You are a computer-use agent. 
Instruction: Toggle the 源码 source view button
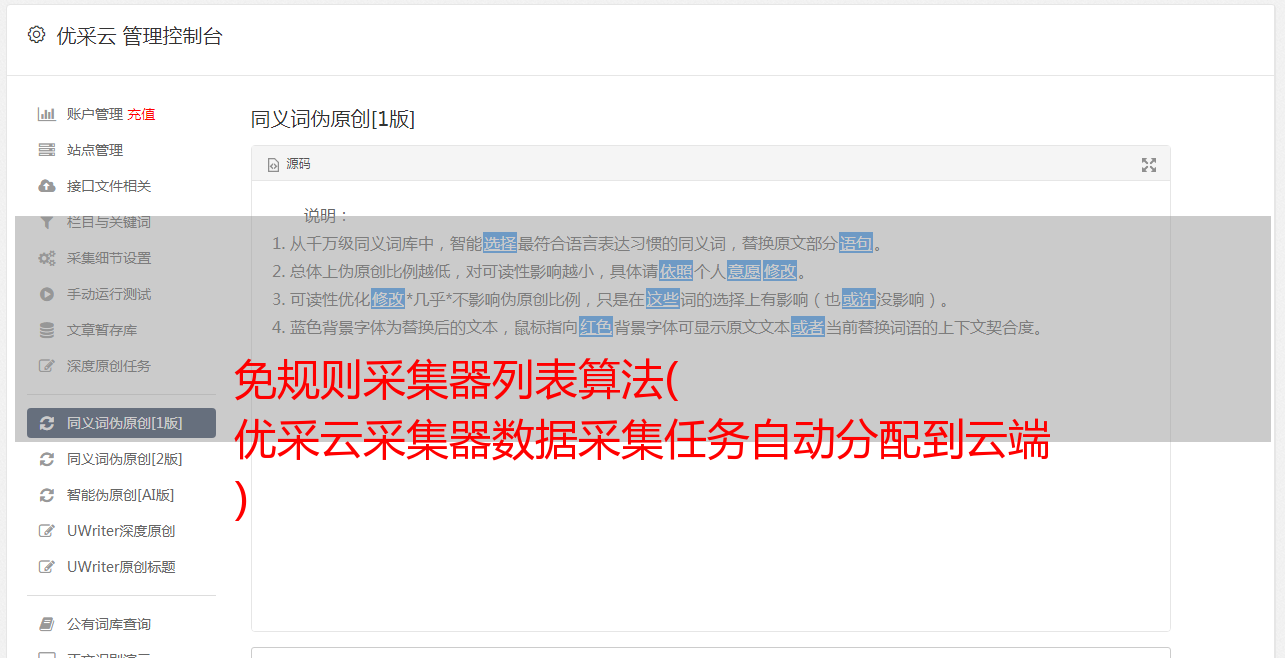click(289, 164)
